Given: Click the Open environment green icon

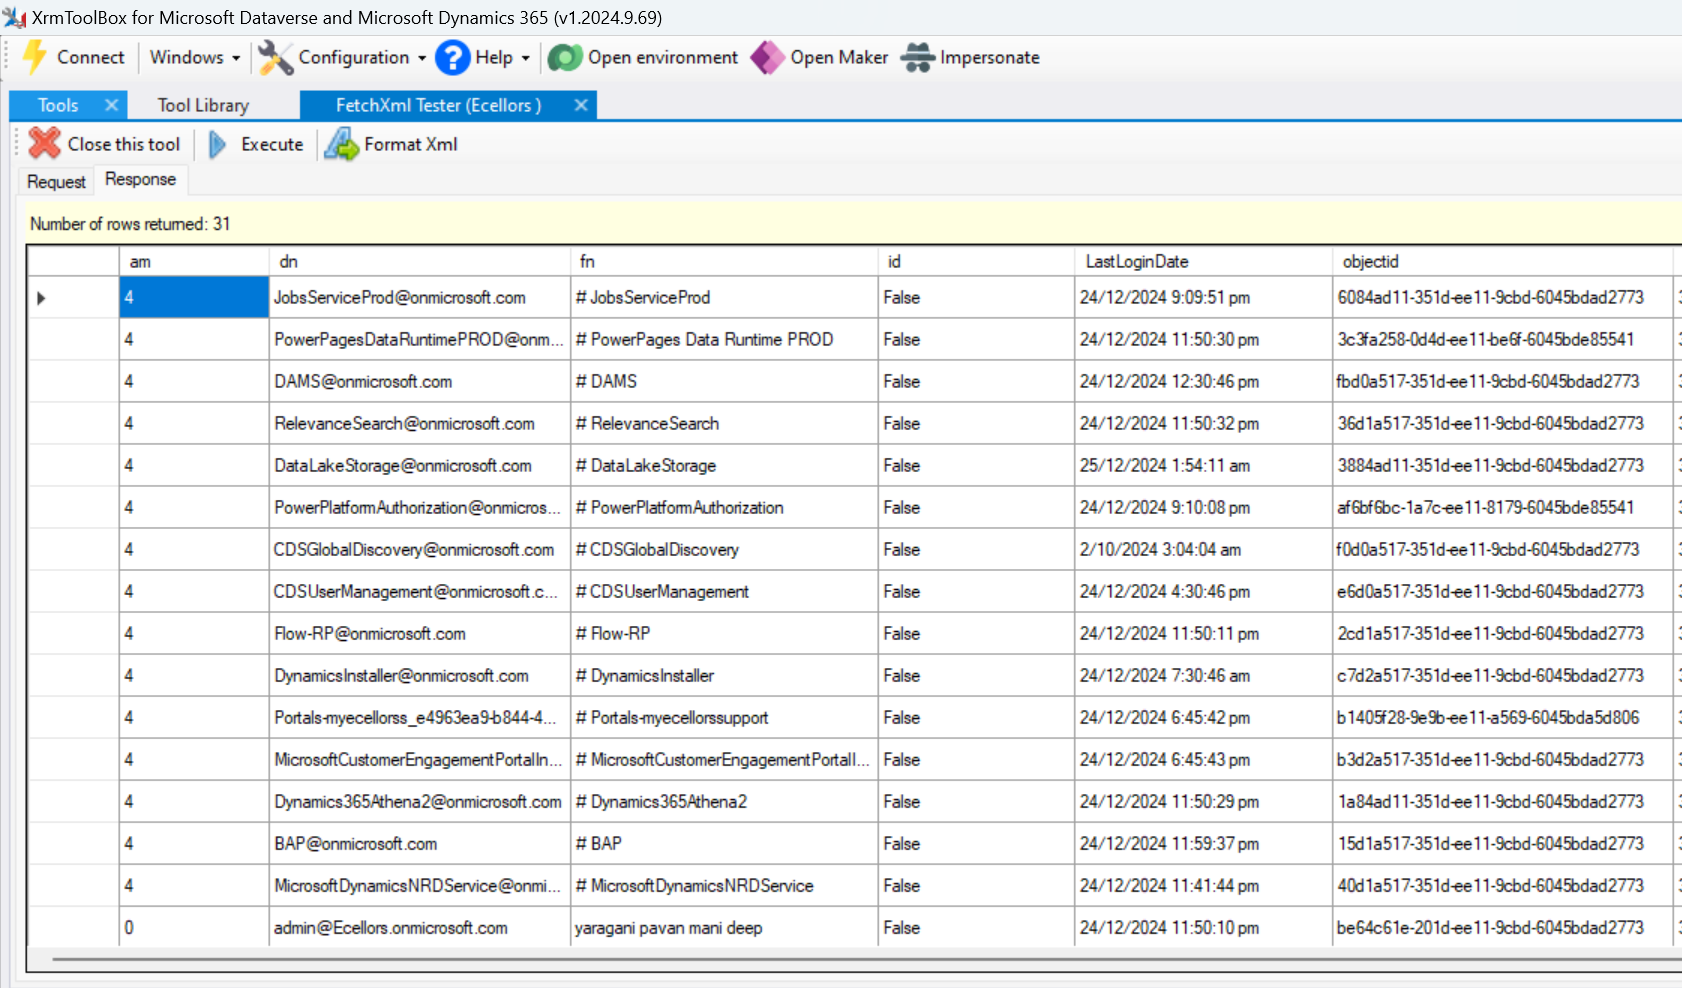Looking at the screenshot, I should (565, 57).
